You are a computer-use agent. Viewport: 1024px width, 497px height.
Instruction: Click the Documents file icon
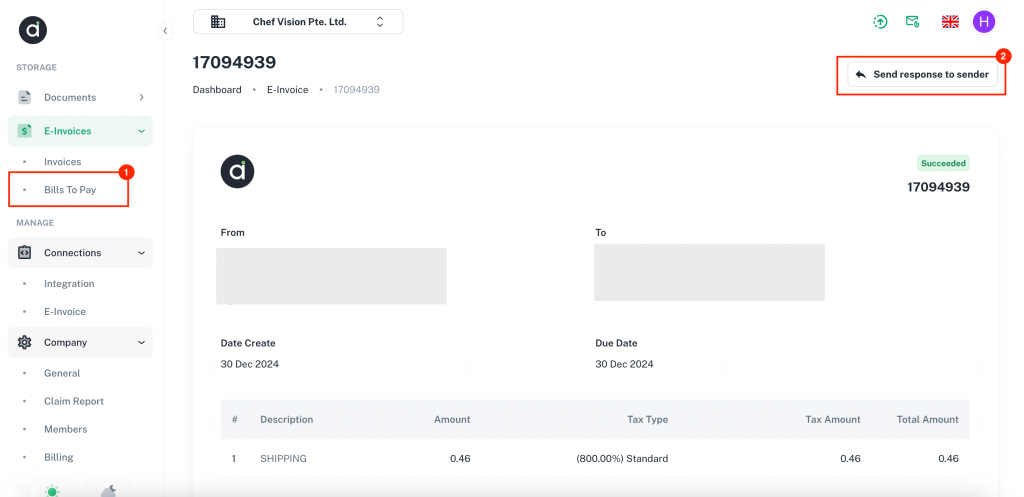point(24,97)
